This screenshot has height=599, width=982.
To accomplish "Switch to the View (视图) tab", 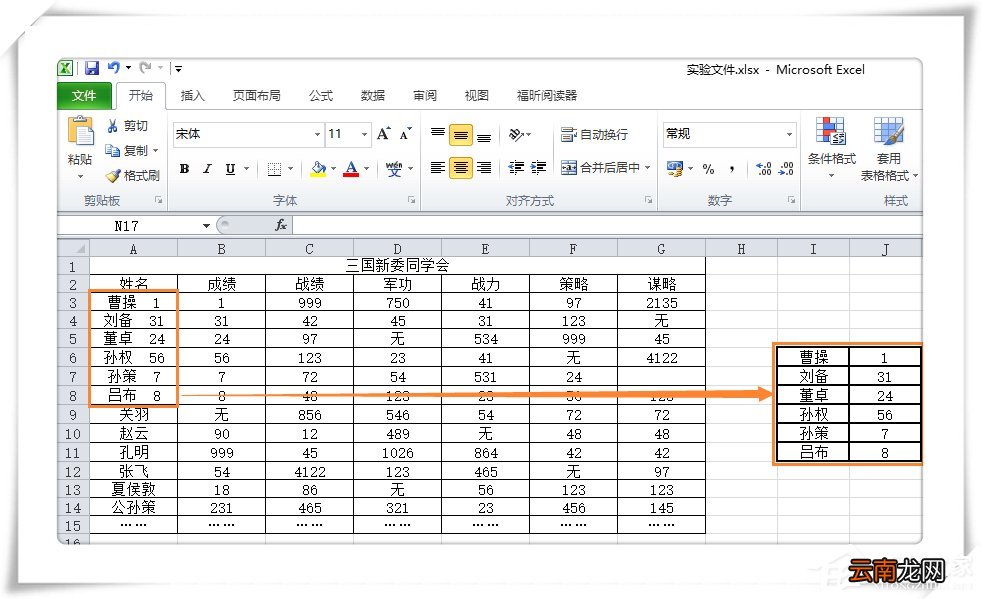I will [x=477, y=96].
